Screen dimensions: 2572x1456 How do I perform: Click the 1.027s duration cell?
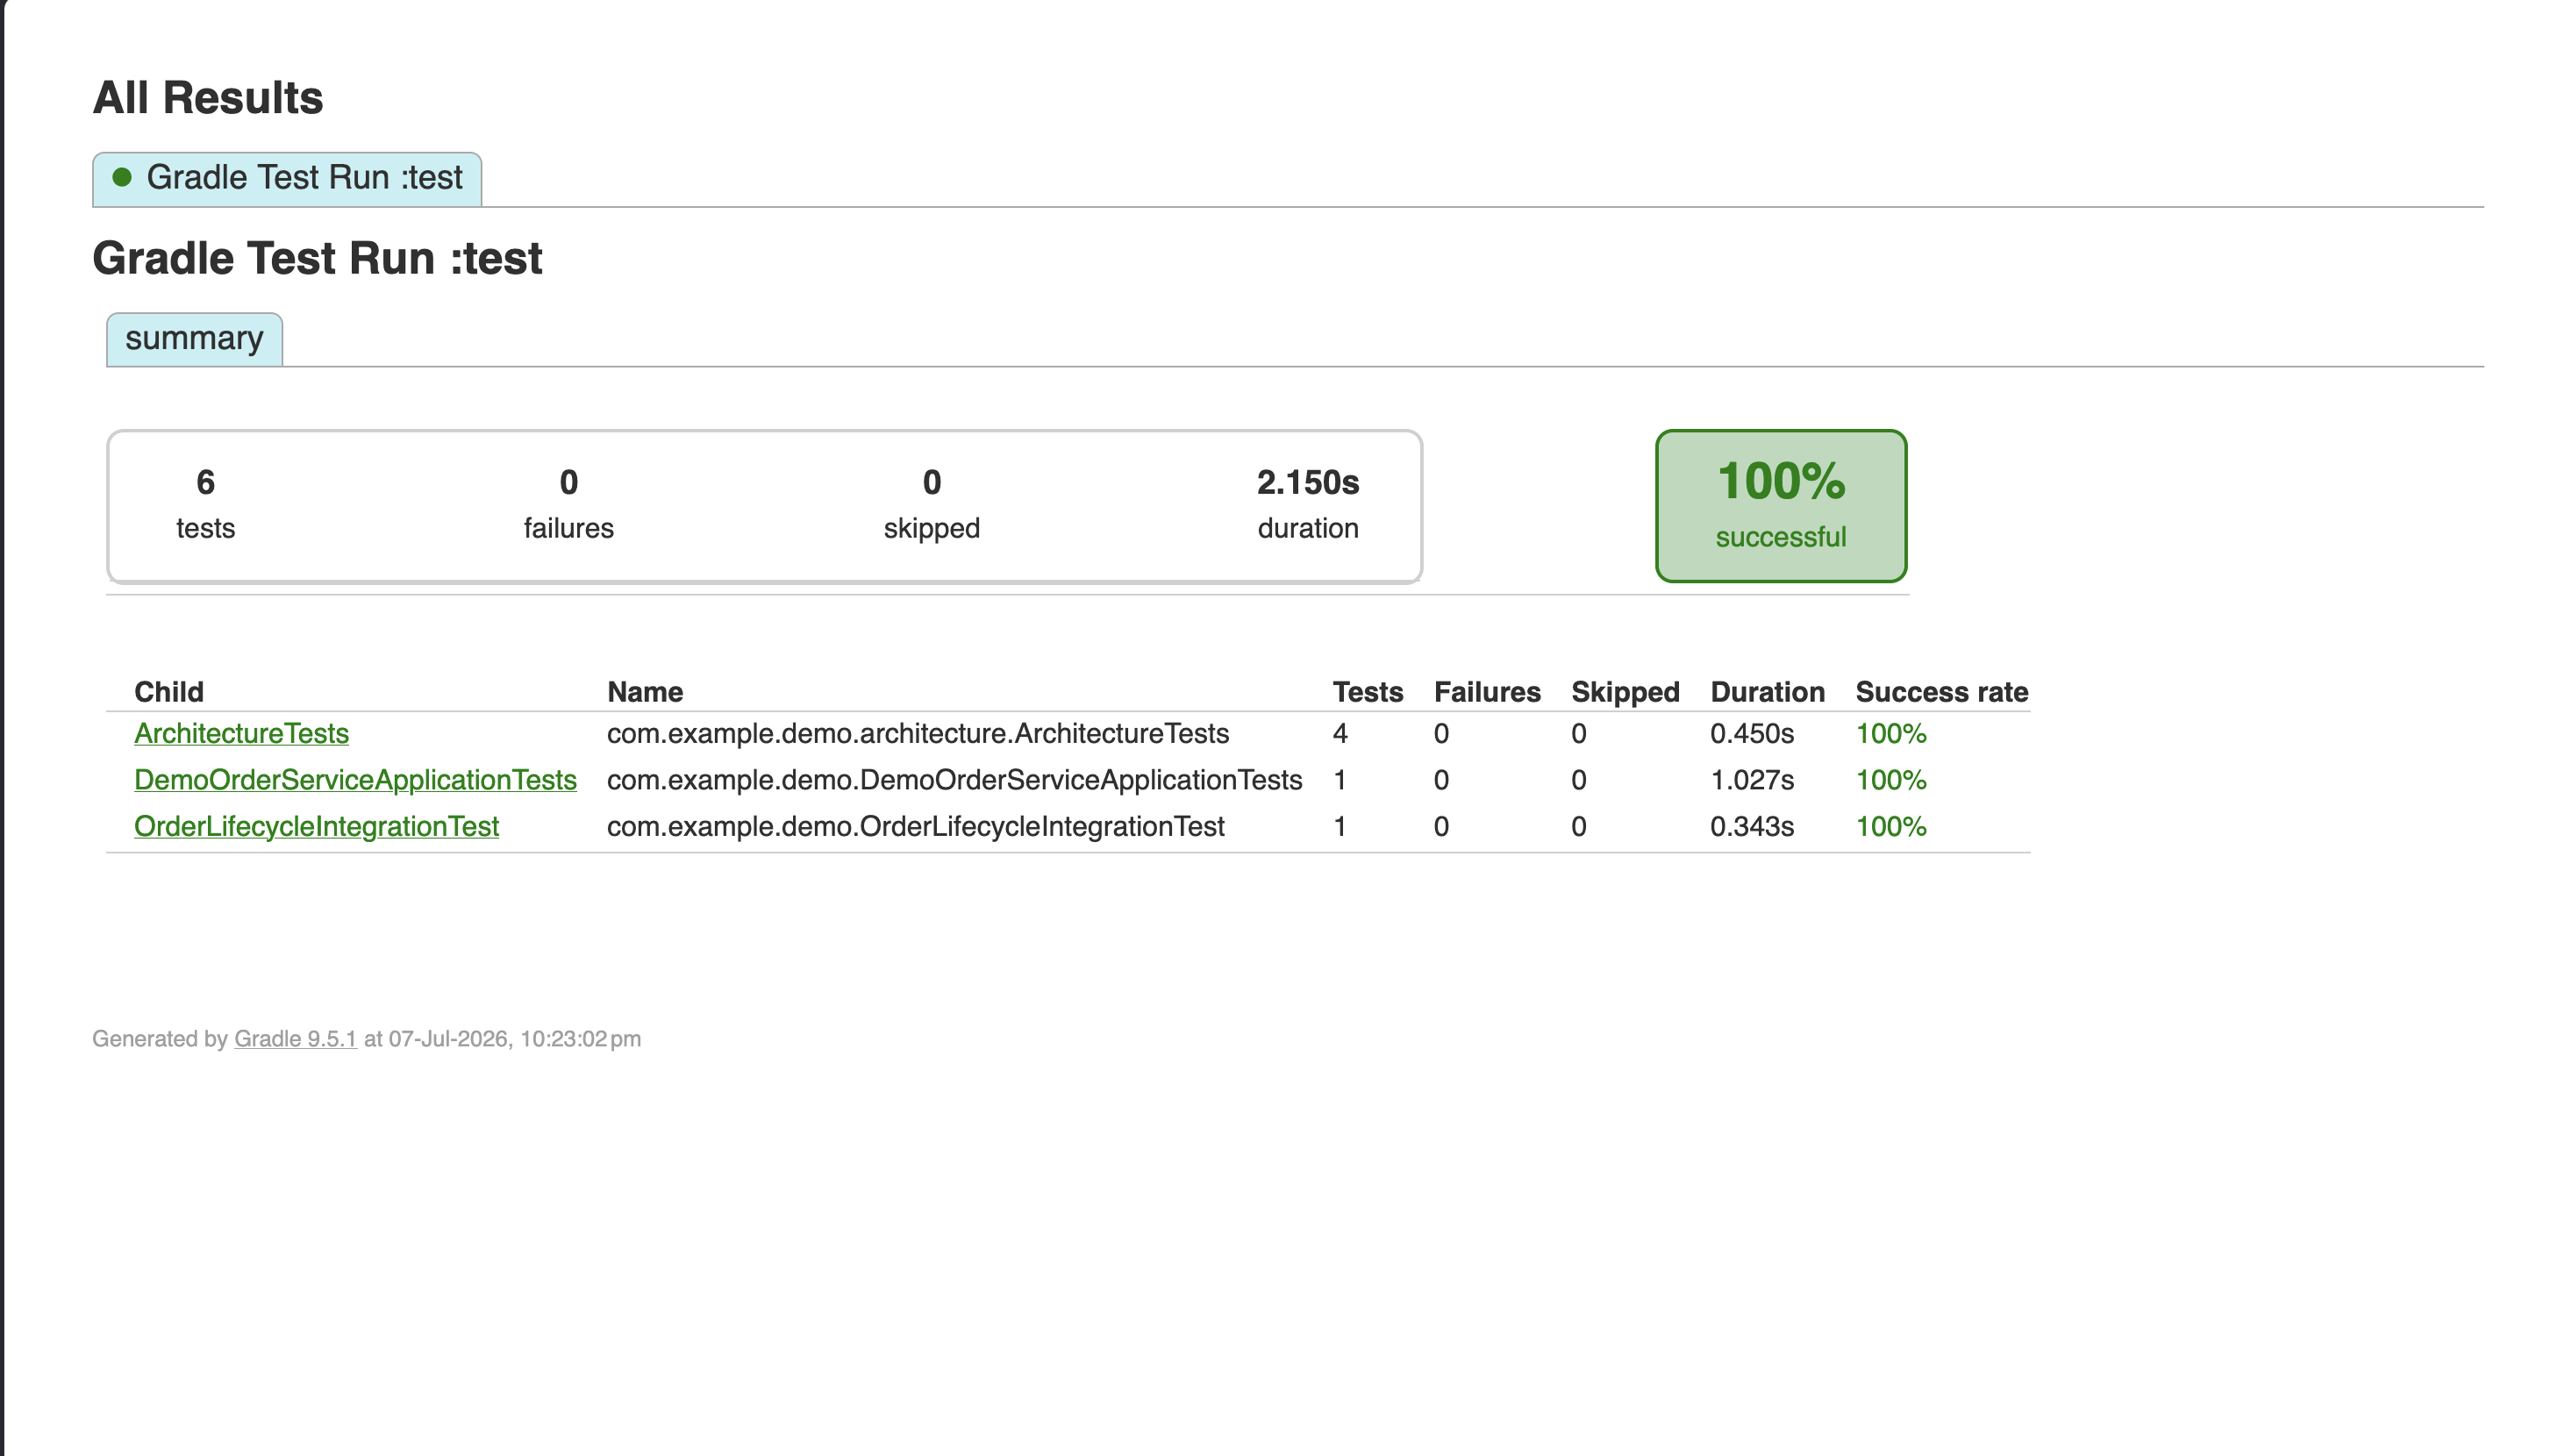tap(1752, 780)
